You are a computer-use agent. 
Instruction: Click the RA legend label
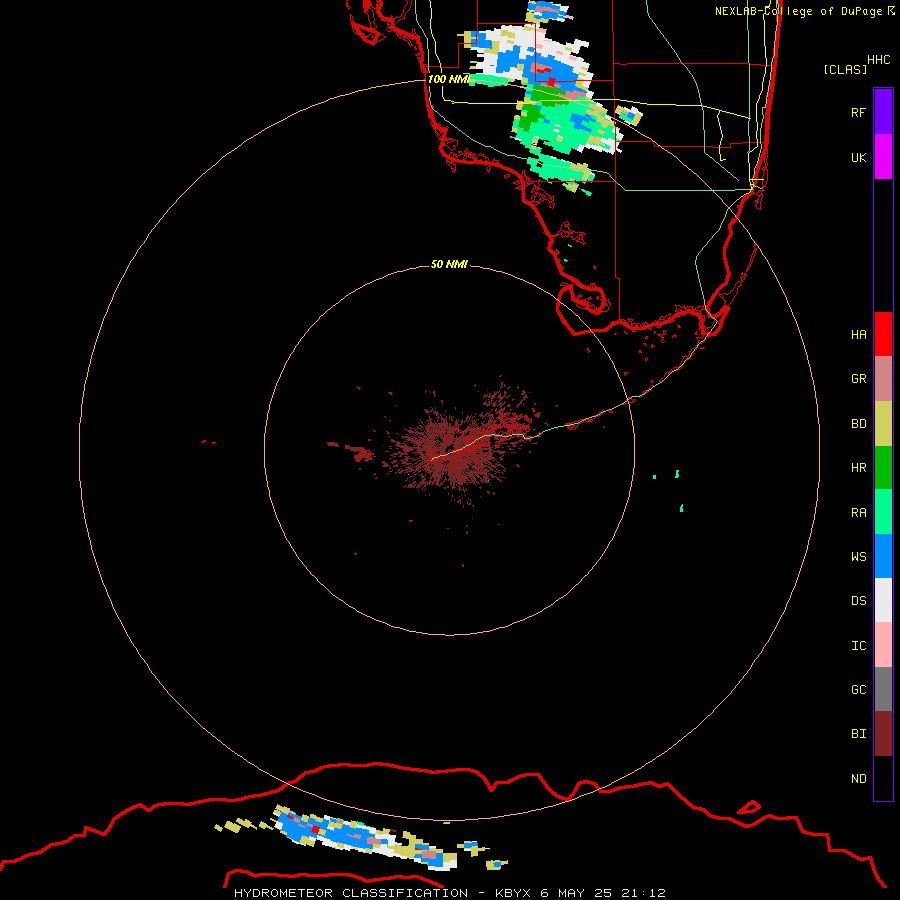coord(858,513)
